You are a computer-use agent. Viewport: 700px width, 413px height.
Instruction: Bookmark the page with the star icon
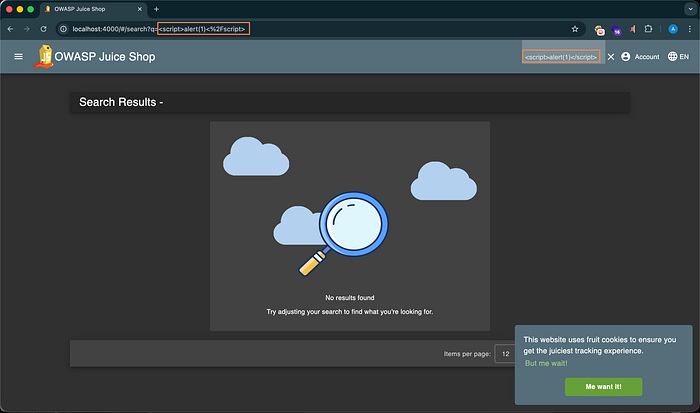(575, 29)
